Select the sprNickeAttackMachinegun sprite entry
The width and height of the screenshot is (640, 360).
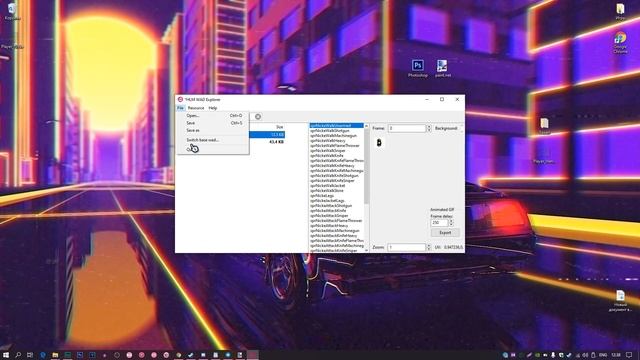coord(336,231)
